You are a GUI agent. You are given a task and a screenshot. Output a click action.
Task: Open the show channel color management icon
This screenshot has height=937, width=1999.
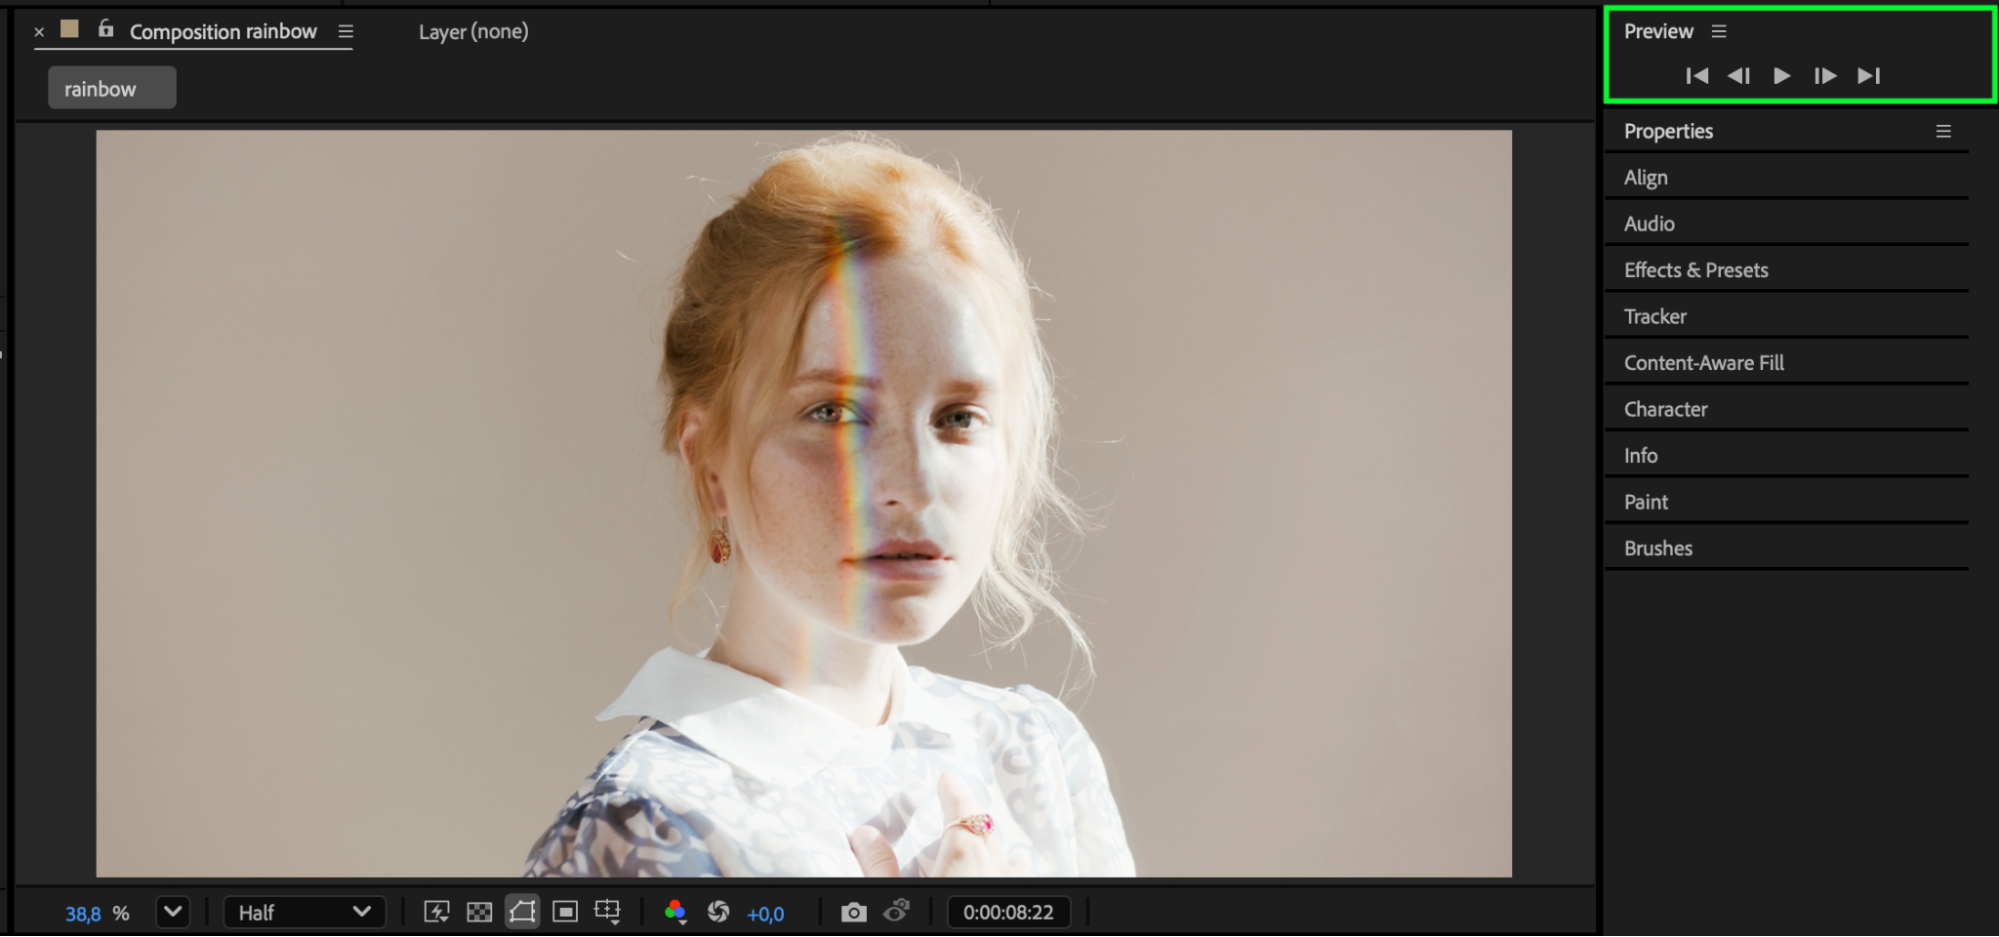[676, 912]
